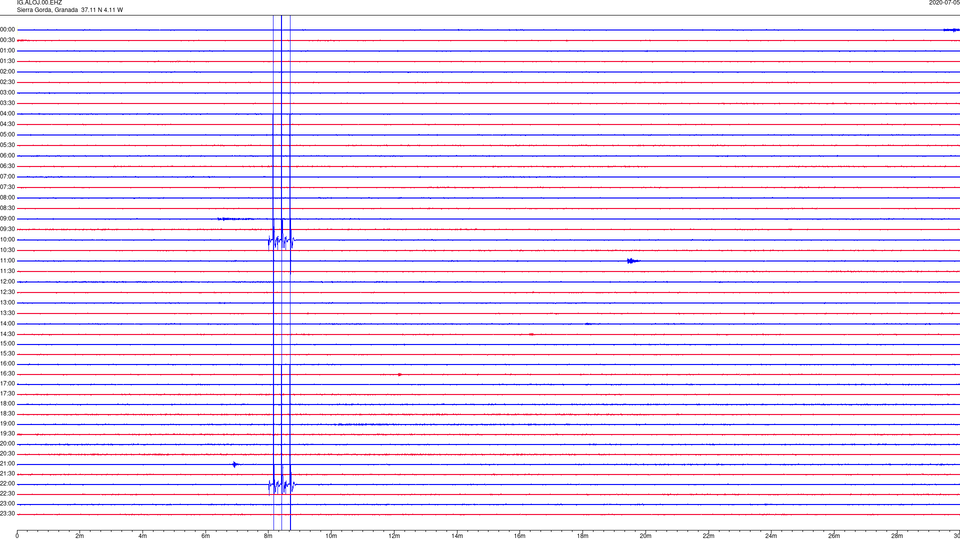
Task: Click the 20m axis tick label
Action: pyautogui.click(x=645, y=536)
